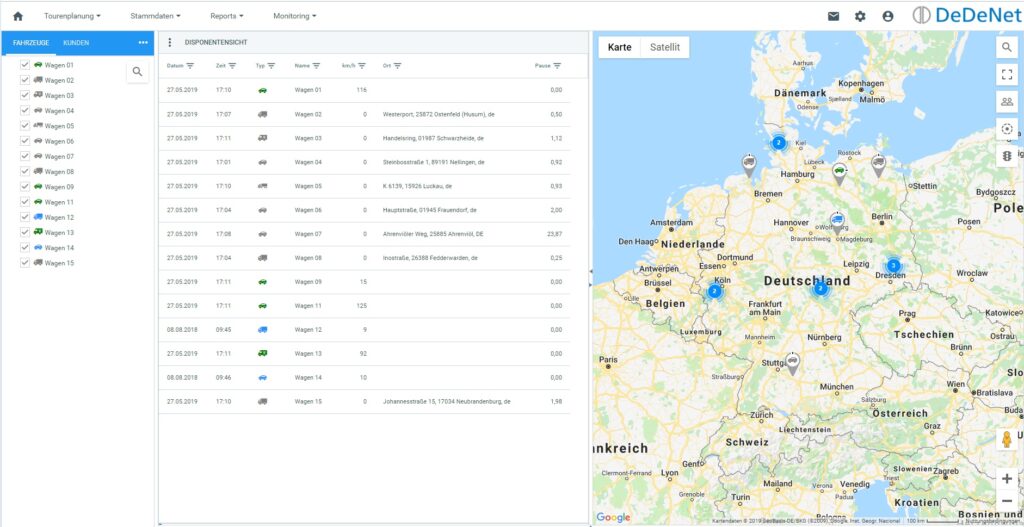Click the home icon in top bar
Viewport: 1024px width, 527px height.
click(17, 16)
